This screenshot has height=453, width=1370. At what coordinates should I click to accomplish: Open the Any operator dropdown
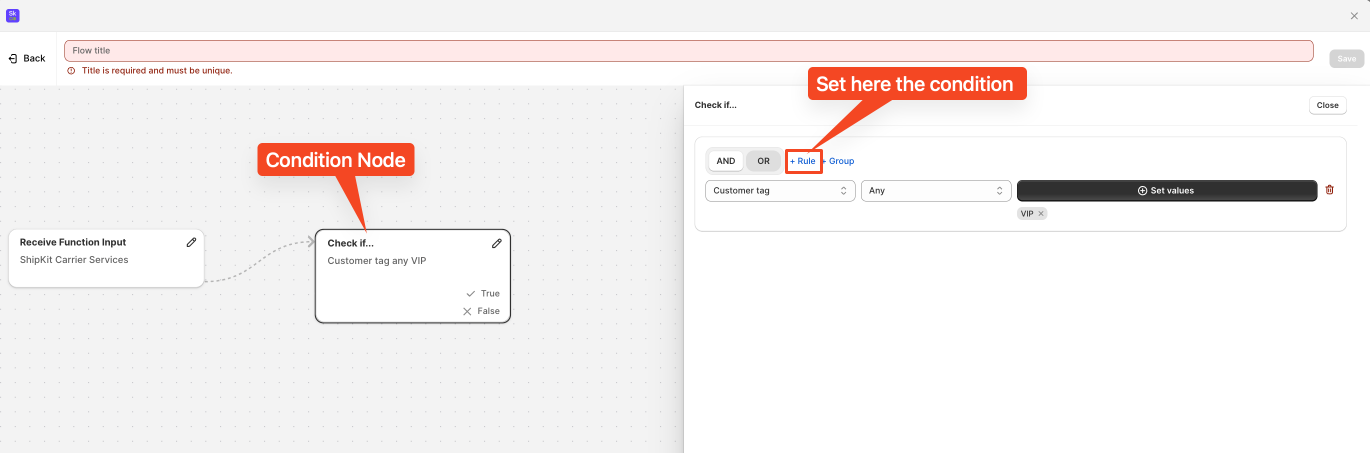pos(935,191)
